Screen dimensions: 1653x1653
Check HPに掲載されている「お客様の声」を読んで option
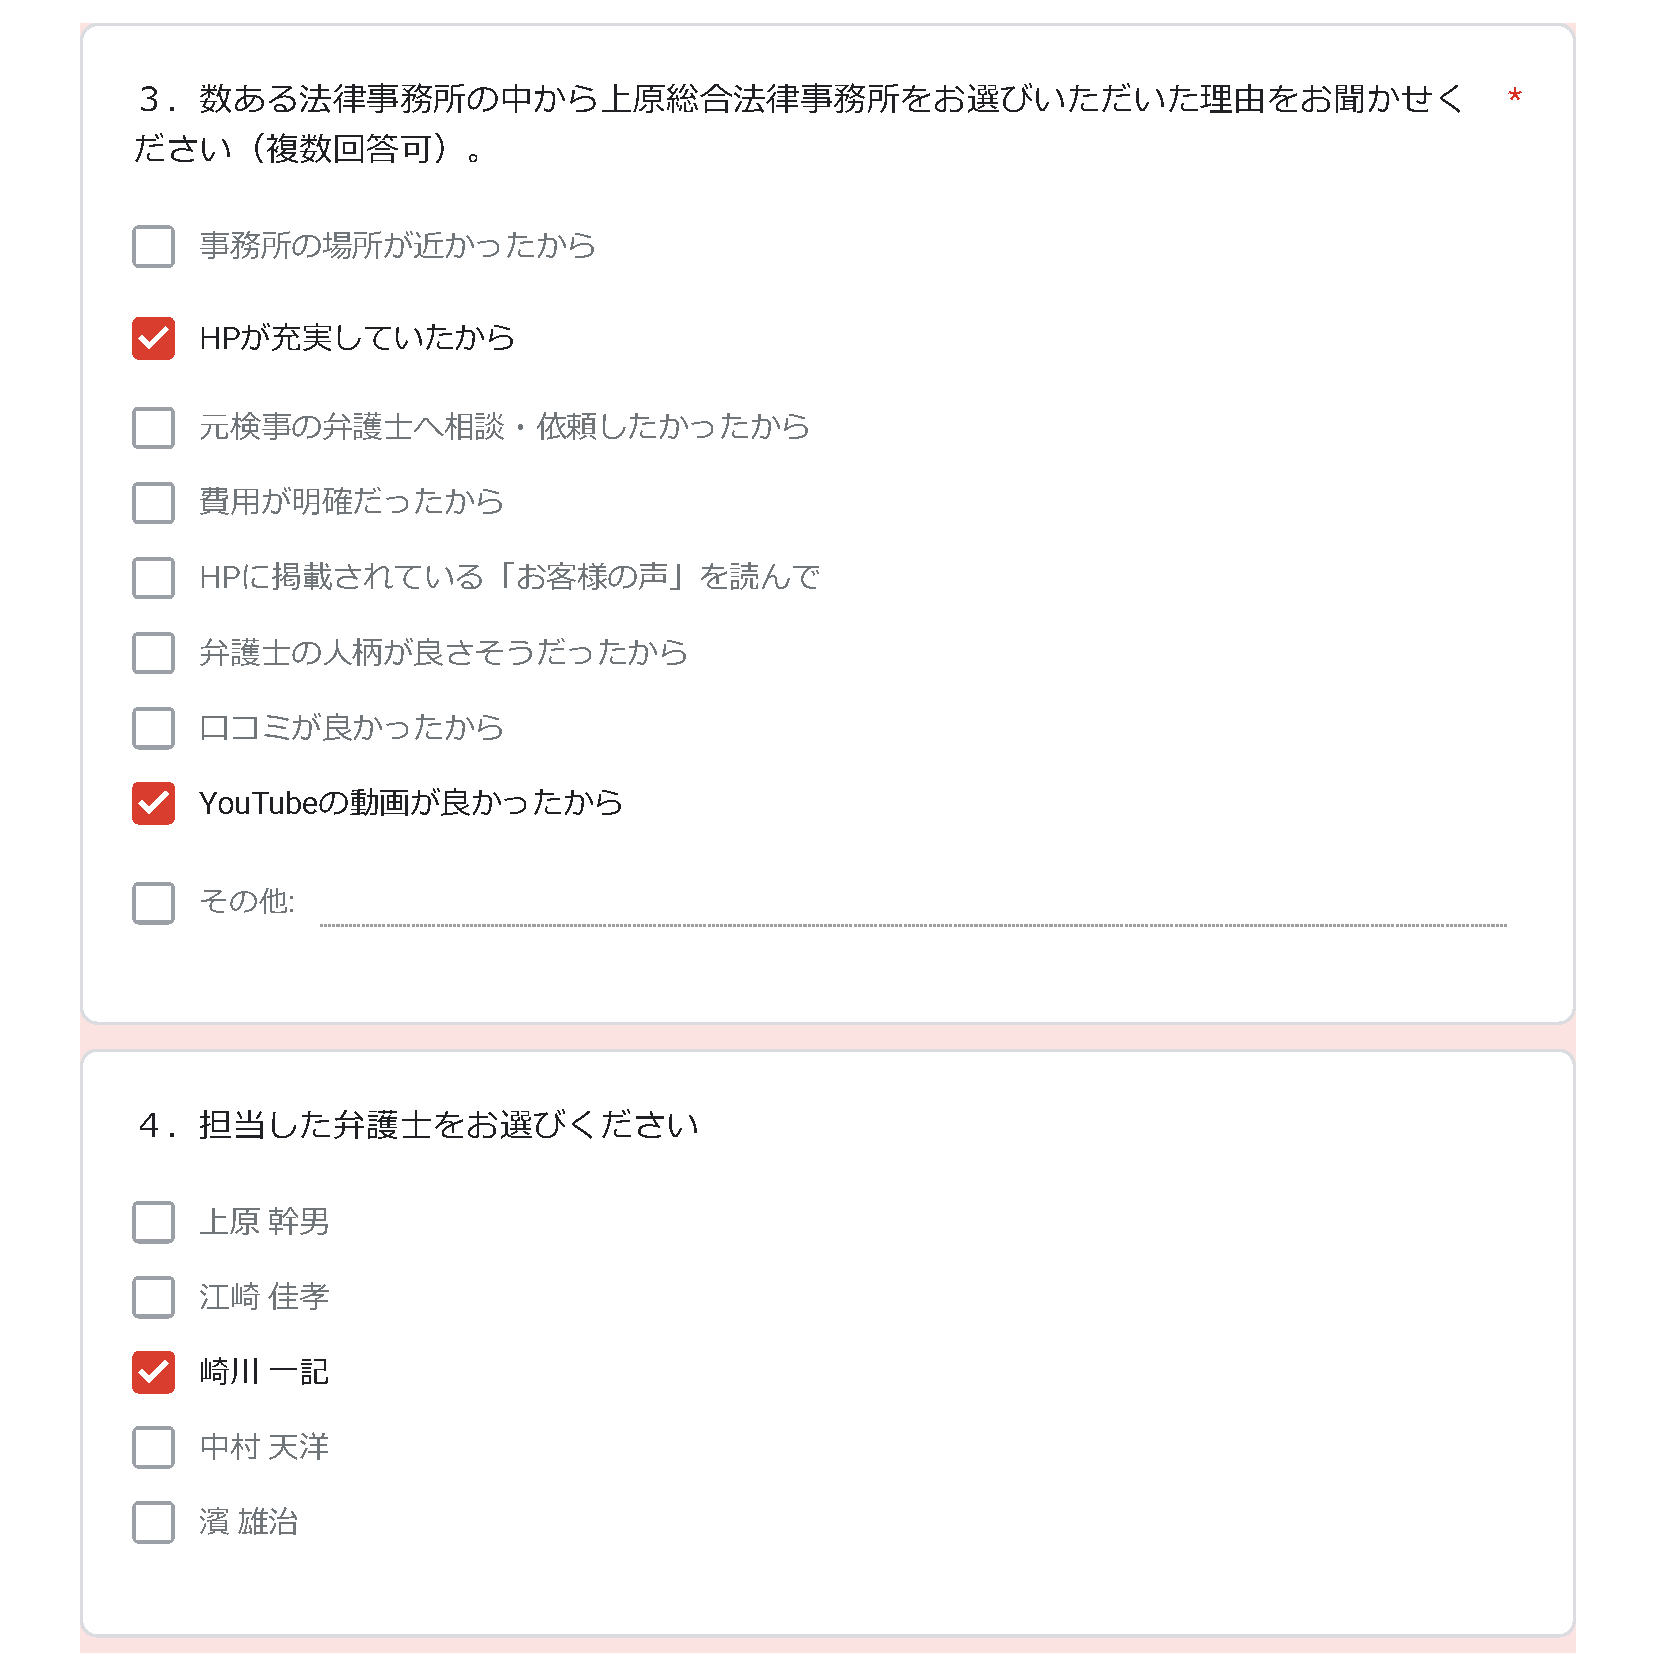pos(153,577)
